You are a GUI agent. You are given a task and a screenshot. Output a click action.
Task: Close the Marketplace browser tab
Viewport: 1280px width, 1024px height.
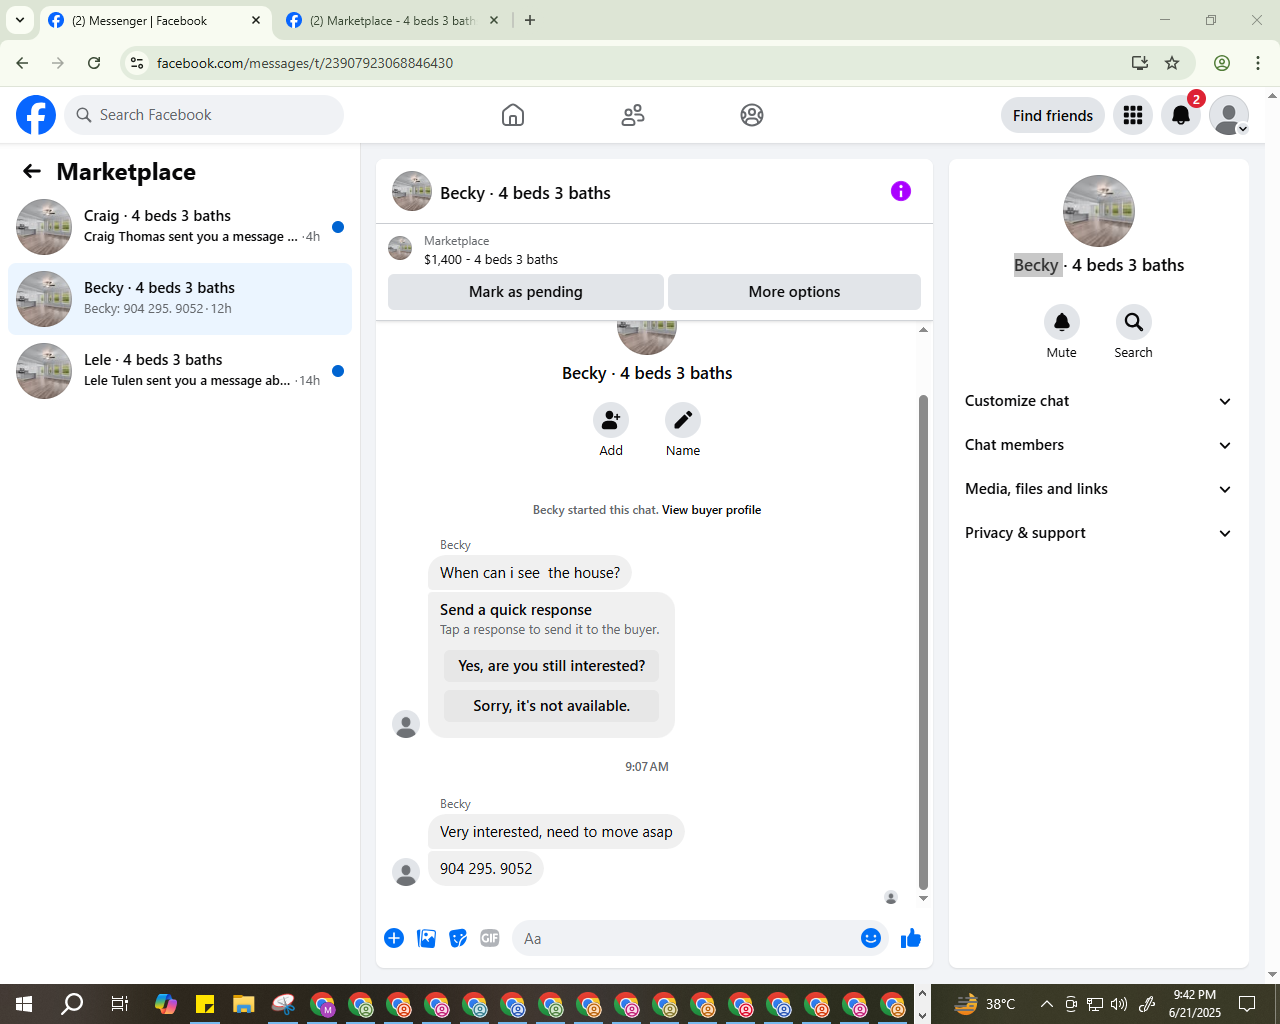[x=493, y=20]
